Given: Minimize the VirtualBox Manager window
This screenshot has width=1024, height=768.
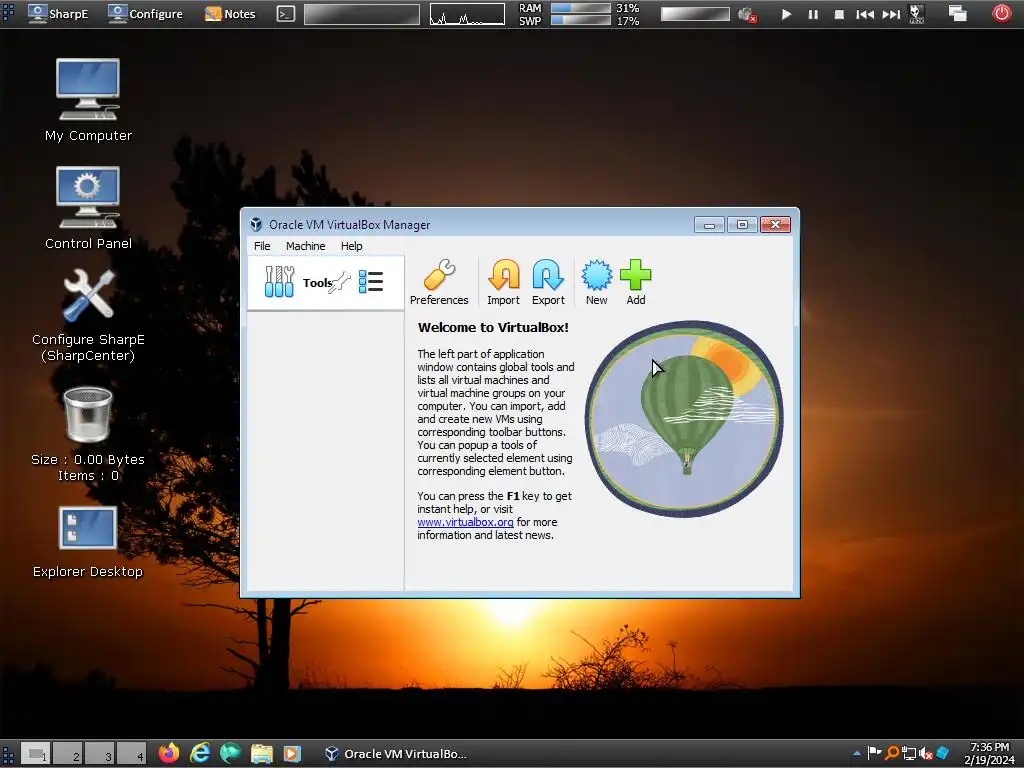Looking at the screenshot, I should 709,225.
